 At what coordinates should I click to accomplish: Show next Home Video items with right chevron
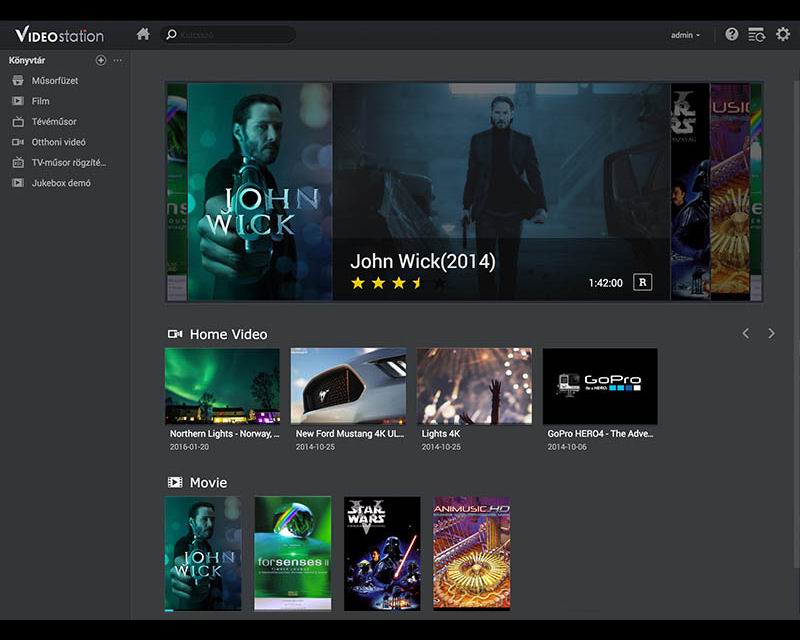[771, 333]
